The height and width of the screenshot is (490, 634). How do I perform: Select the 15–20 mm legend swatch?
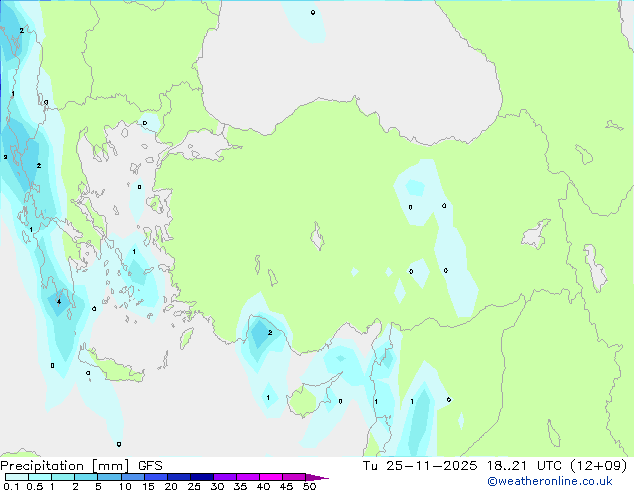[156, 477]
